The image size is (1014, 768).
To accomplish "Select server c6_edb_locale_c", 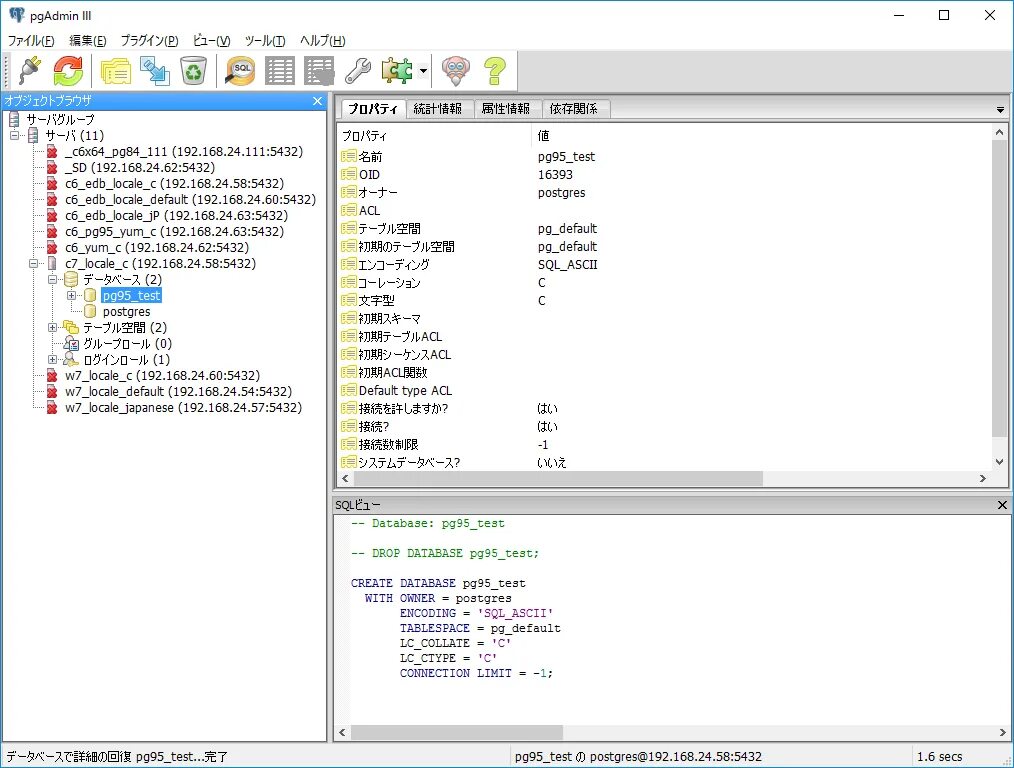I will (175, 184).
